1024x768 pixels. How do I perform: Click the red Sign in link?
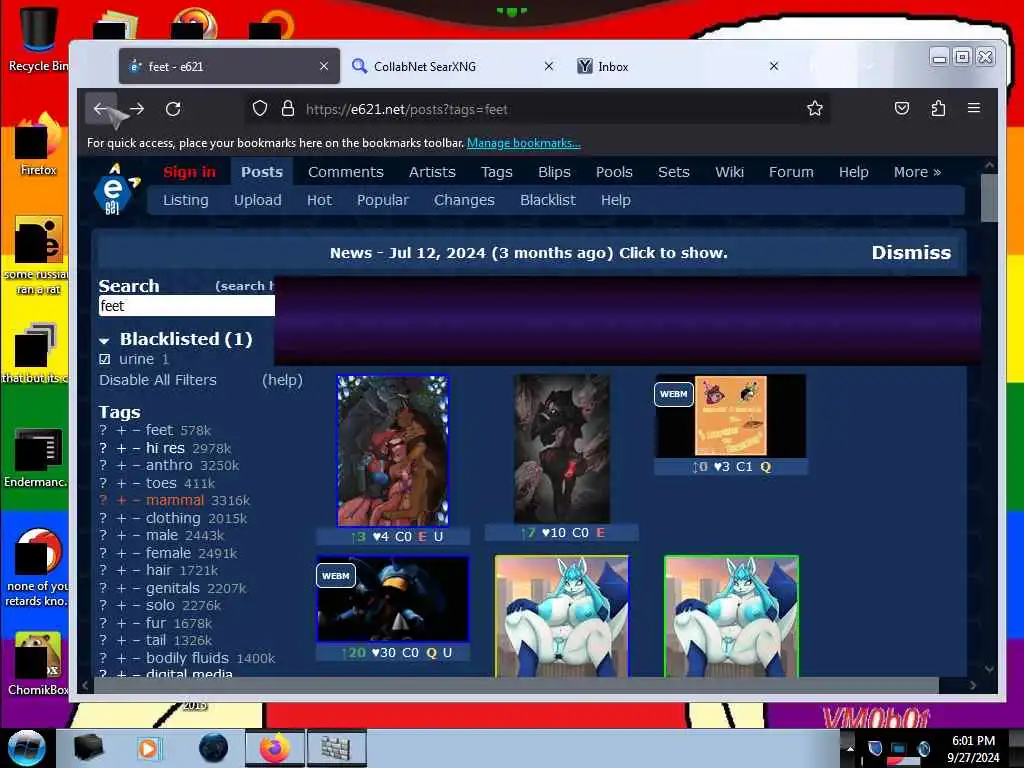pos(189,172)
